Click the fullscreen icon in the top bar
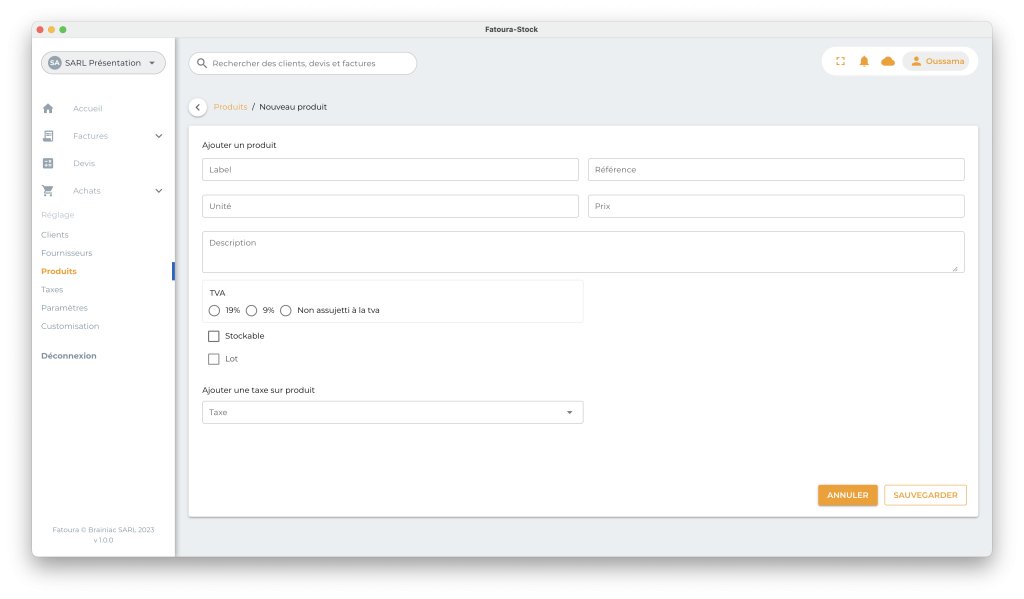1024x599 pixels. (840, 62)
